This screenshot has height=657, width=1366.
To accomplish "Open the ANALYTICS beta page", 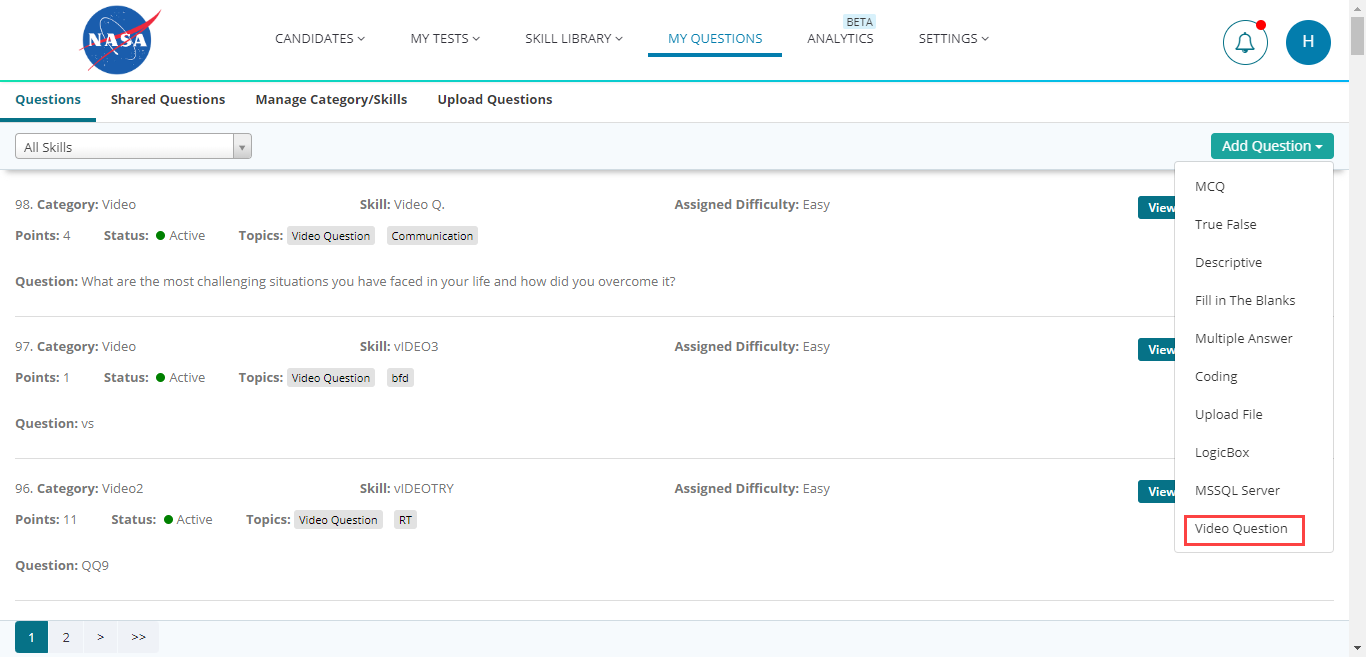I will pyautogui.click(x=840, y=38).
